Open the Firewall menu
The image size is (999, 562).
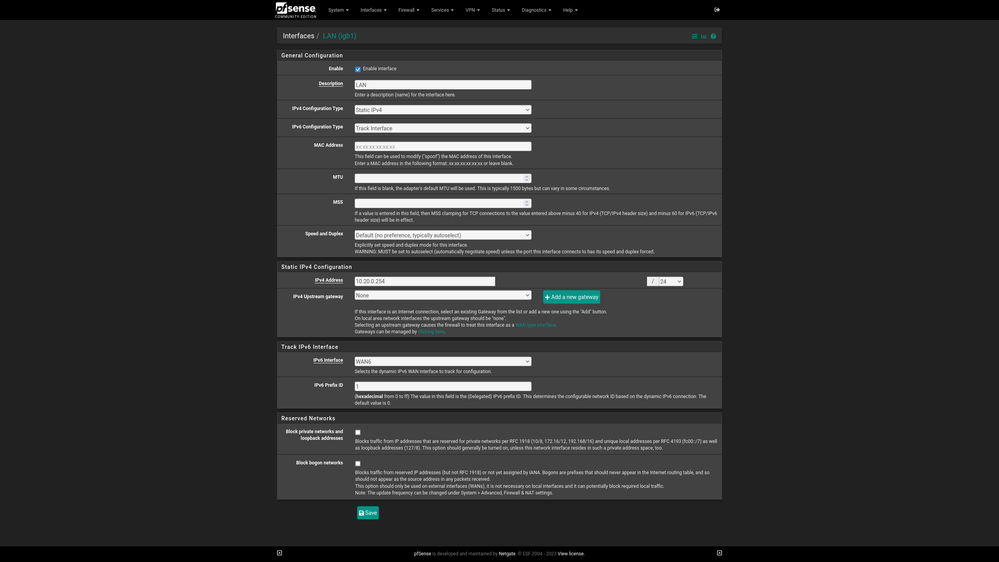click(408, 10)
